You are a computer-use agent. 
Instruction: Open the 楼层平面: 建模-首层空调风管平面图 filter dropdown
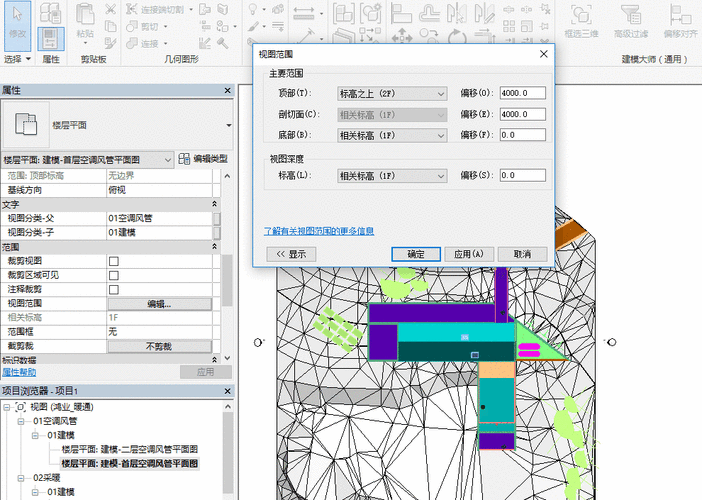88,160
